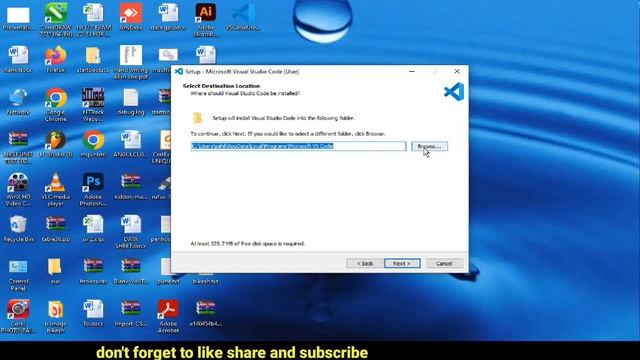The height and width of the screenshot is (360, 640).
Task: Click the VS Code logo in Setup title bar
Action: click(179, 71)
